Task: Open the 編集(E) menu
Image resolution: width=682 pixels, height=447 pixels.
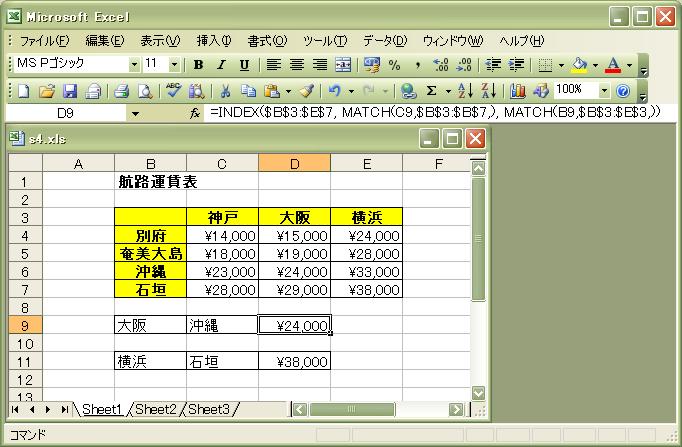Action: (105, 41)
